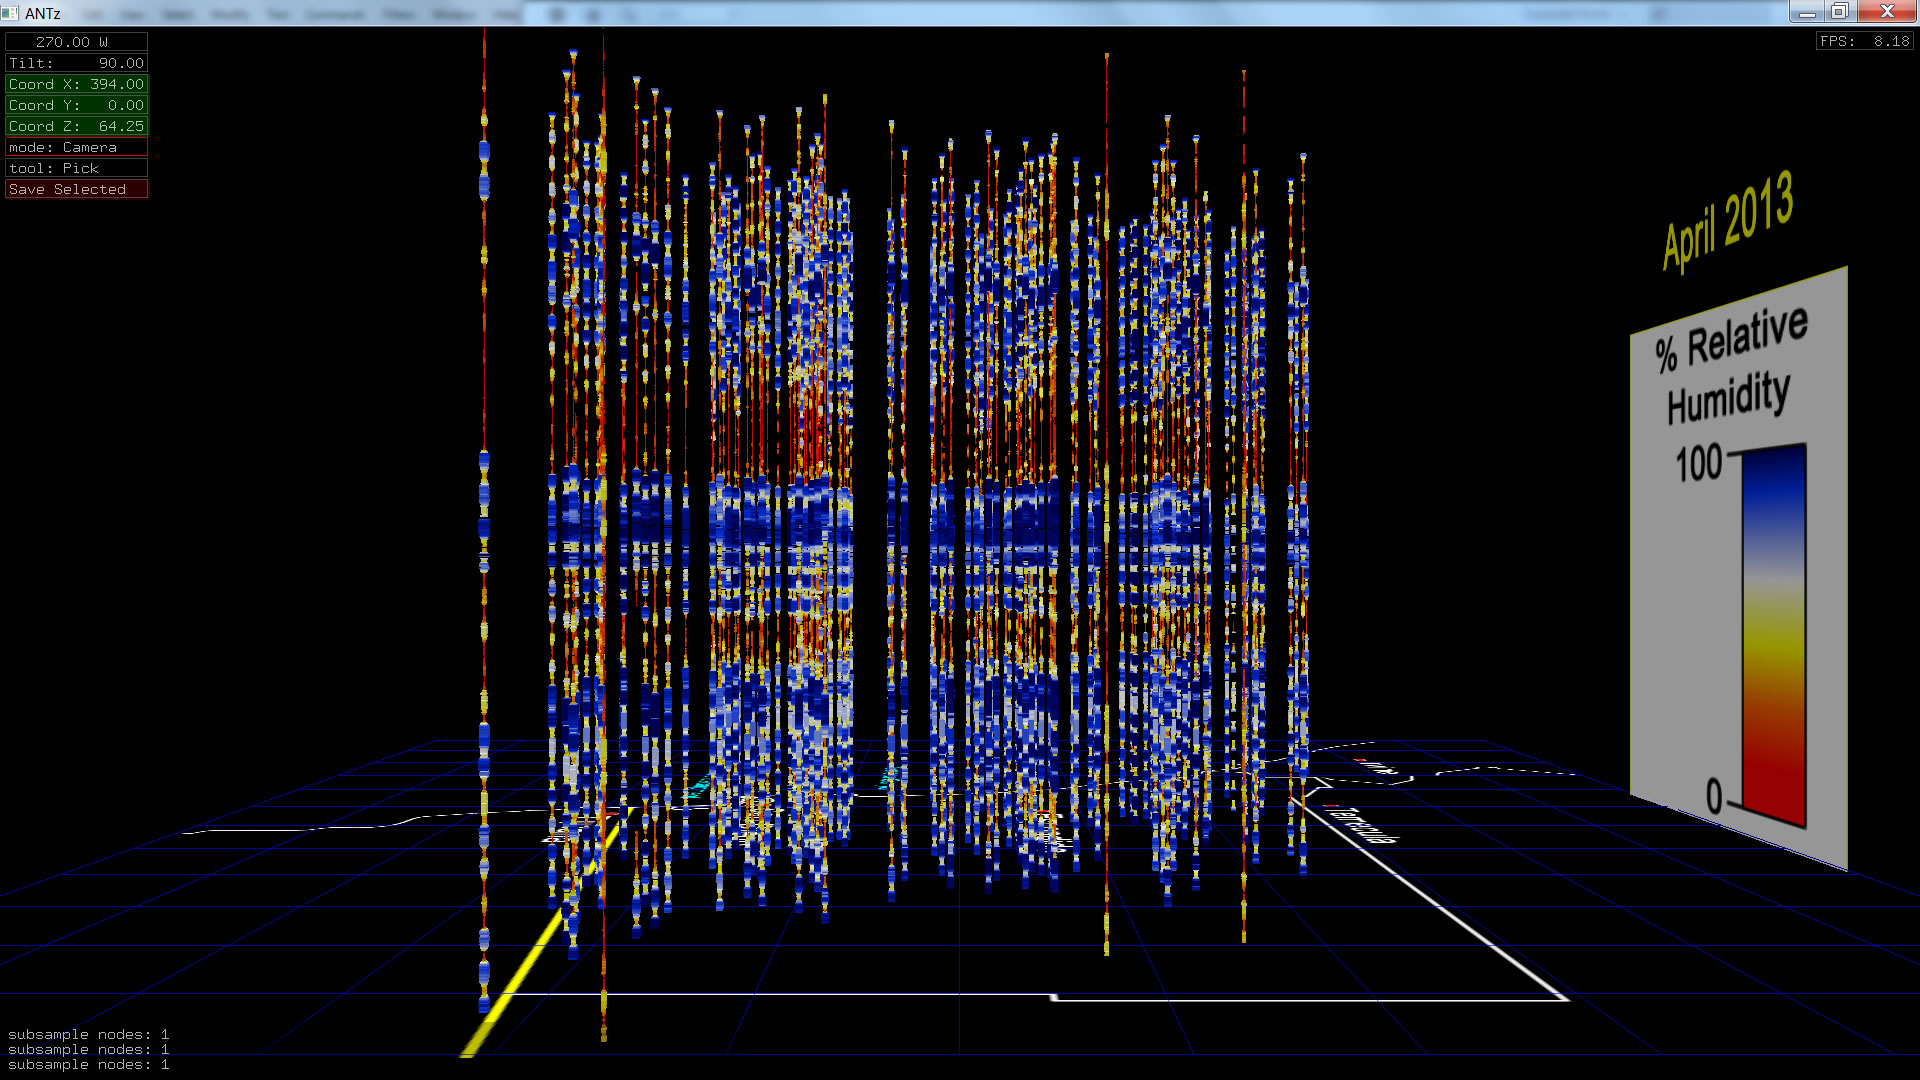The width and height of the screenshot is (1920, 1080).
Task: Click the ANTz application icon in title bar
Action: (10, 13)
